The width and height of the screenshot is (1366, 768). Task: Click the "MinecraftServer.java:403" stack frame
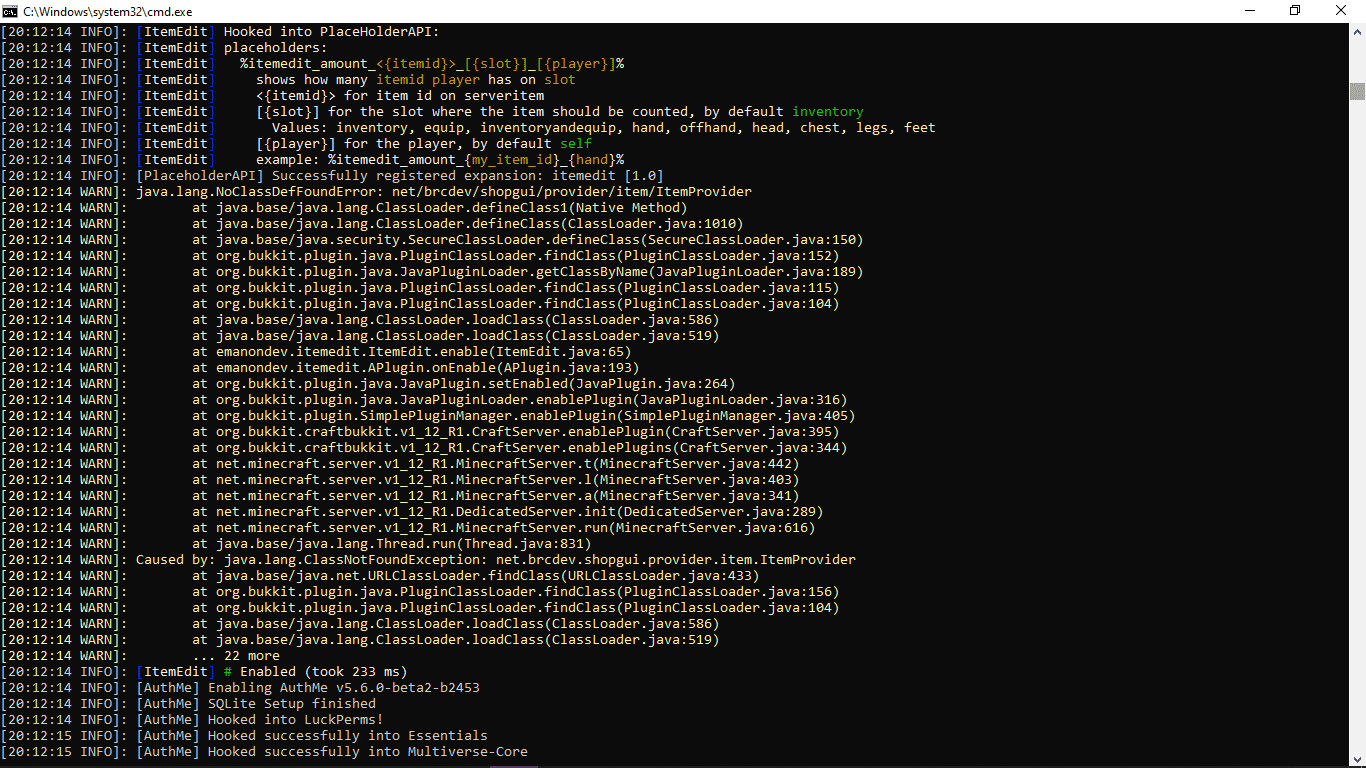495,479
